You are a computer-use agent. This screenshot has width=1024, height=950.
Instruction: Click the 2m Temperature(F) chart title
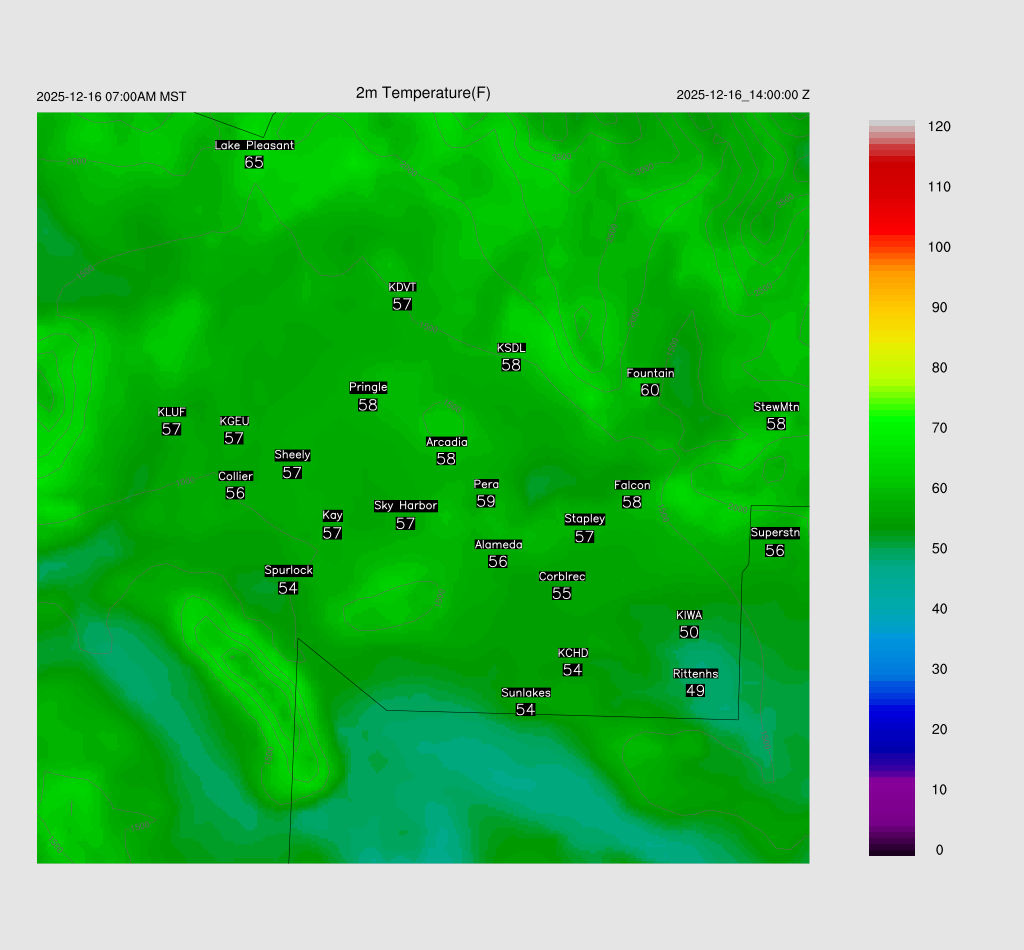click(x=423, y=93)
